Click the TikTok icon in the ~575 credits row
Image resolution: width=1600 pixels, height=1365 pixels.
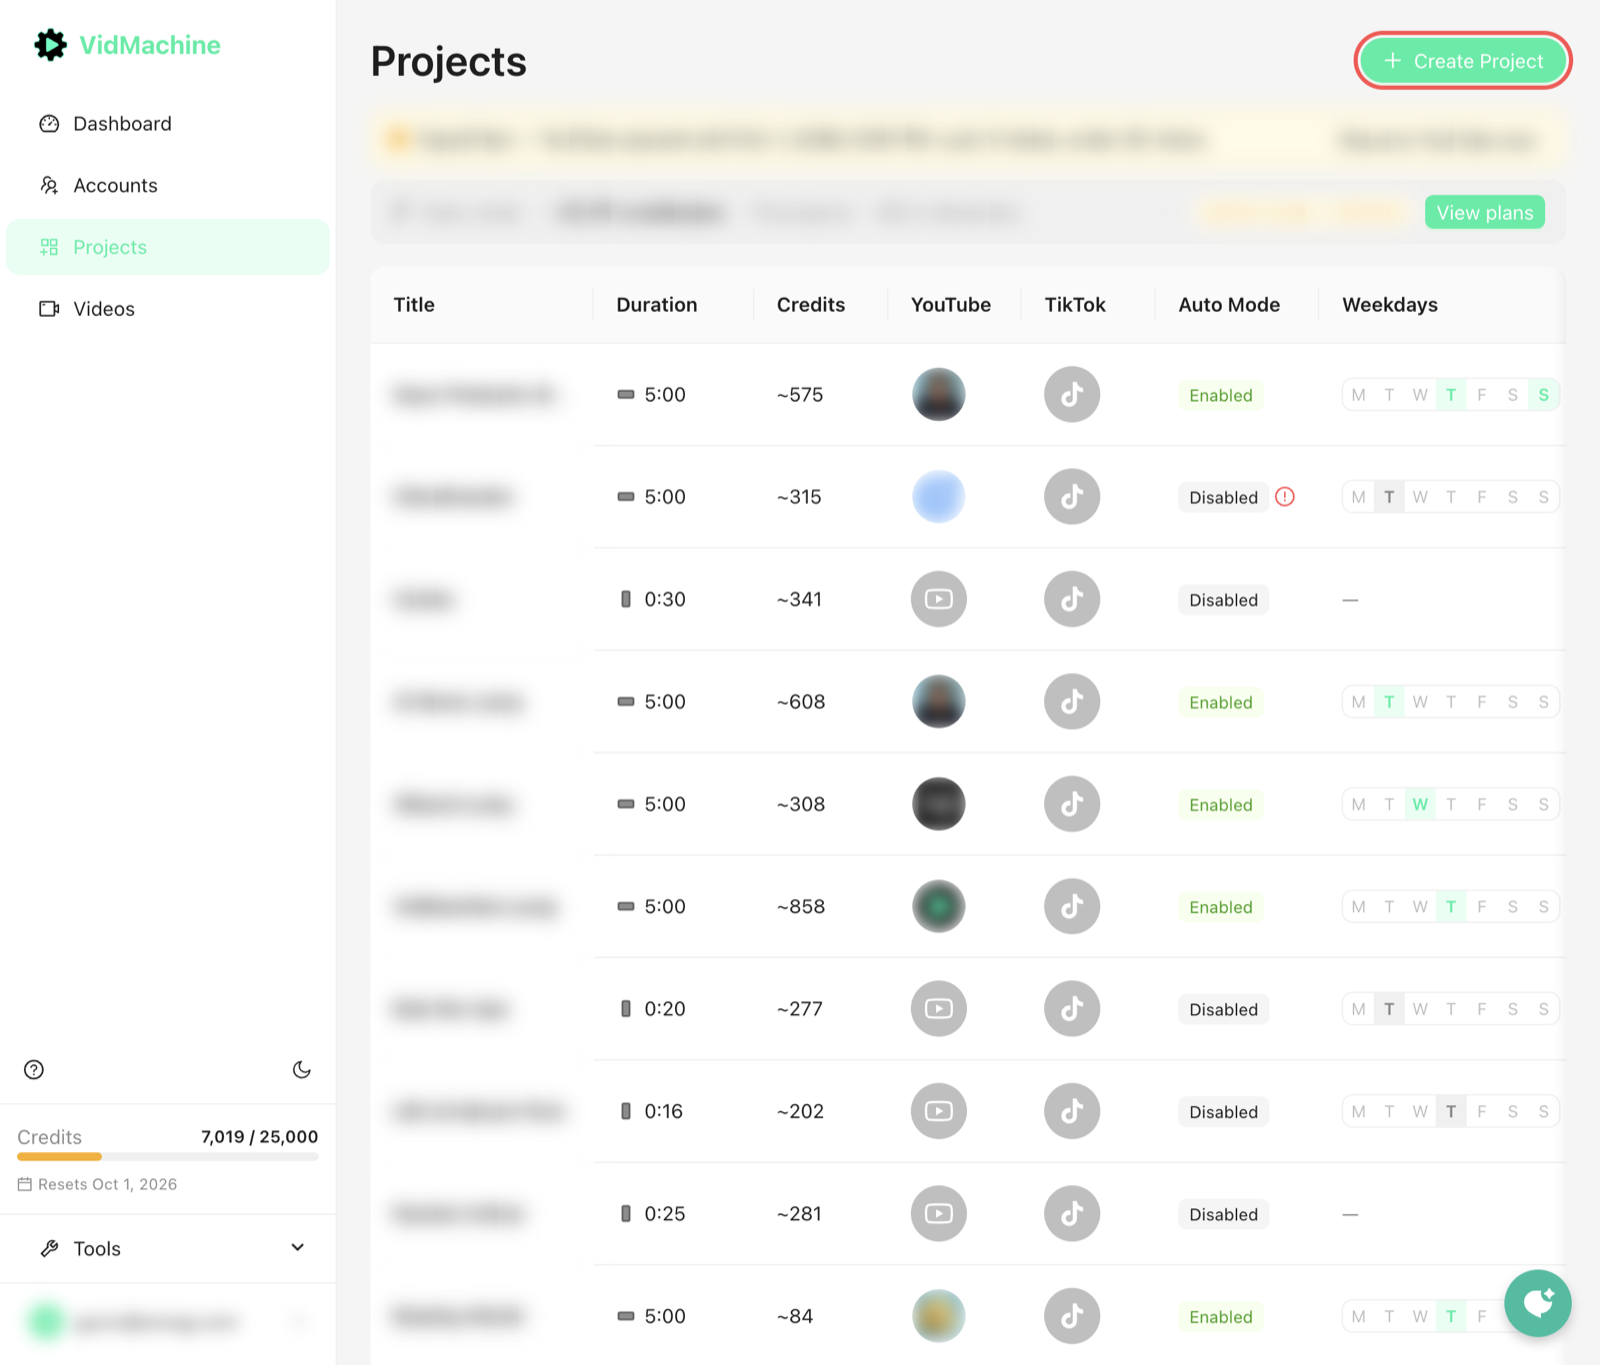(1072, 395)
